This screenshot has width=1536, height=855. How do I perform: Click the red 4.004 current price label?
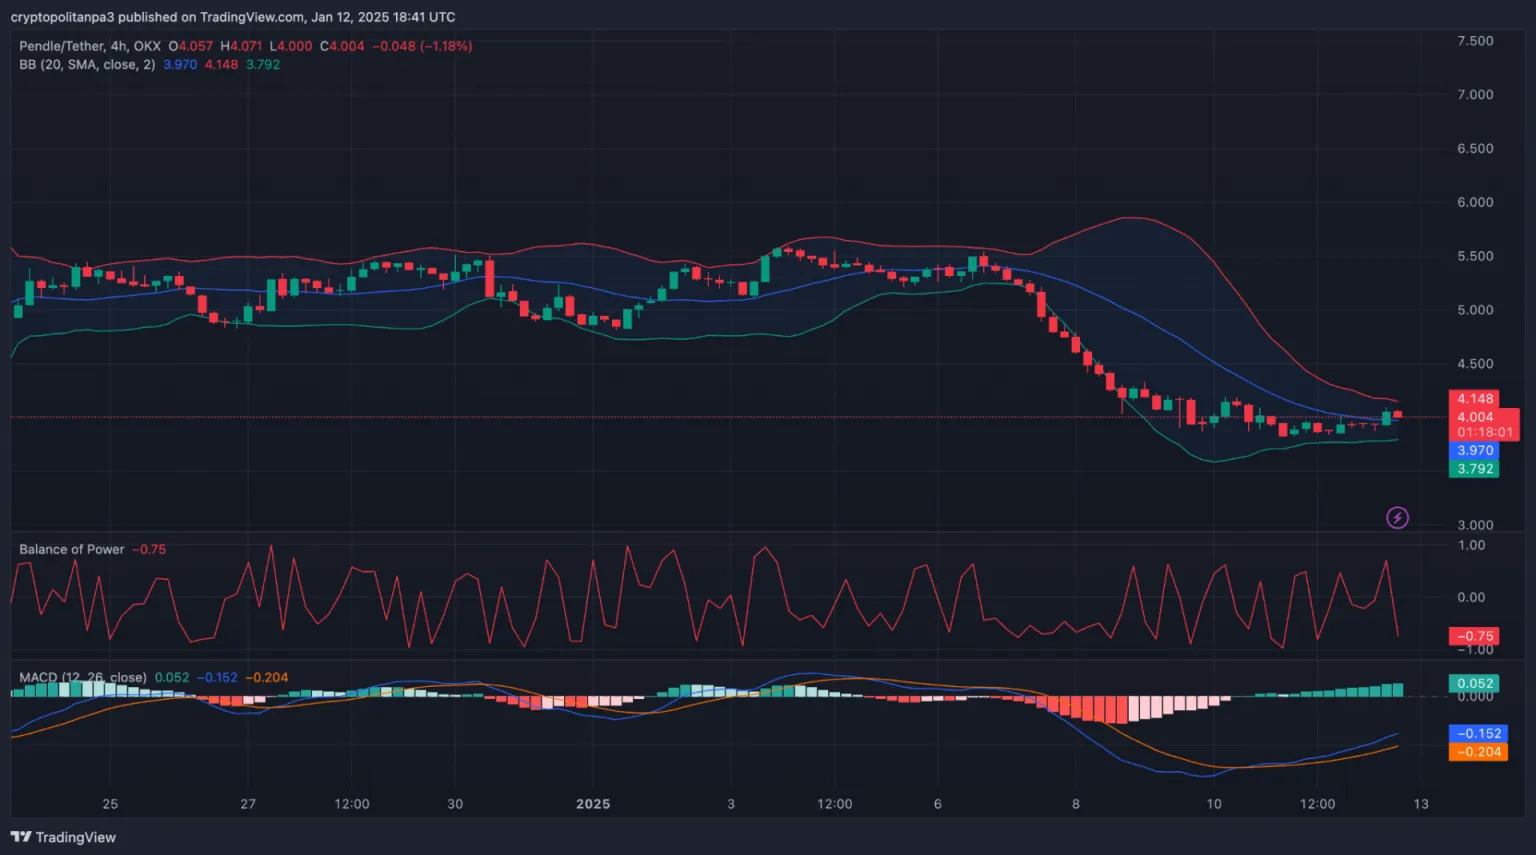(x=1476, y=417)
